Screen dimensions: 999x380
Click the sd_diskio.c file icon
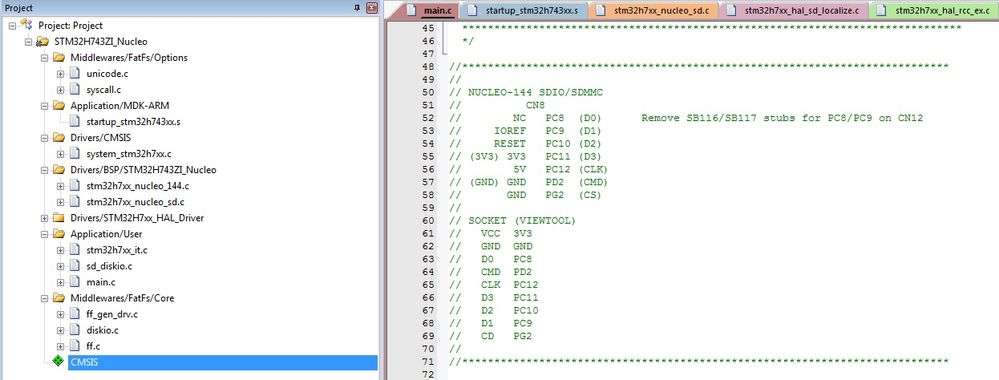click(x=75, y=266)
